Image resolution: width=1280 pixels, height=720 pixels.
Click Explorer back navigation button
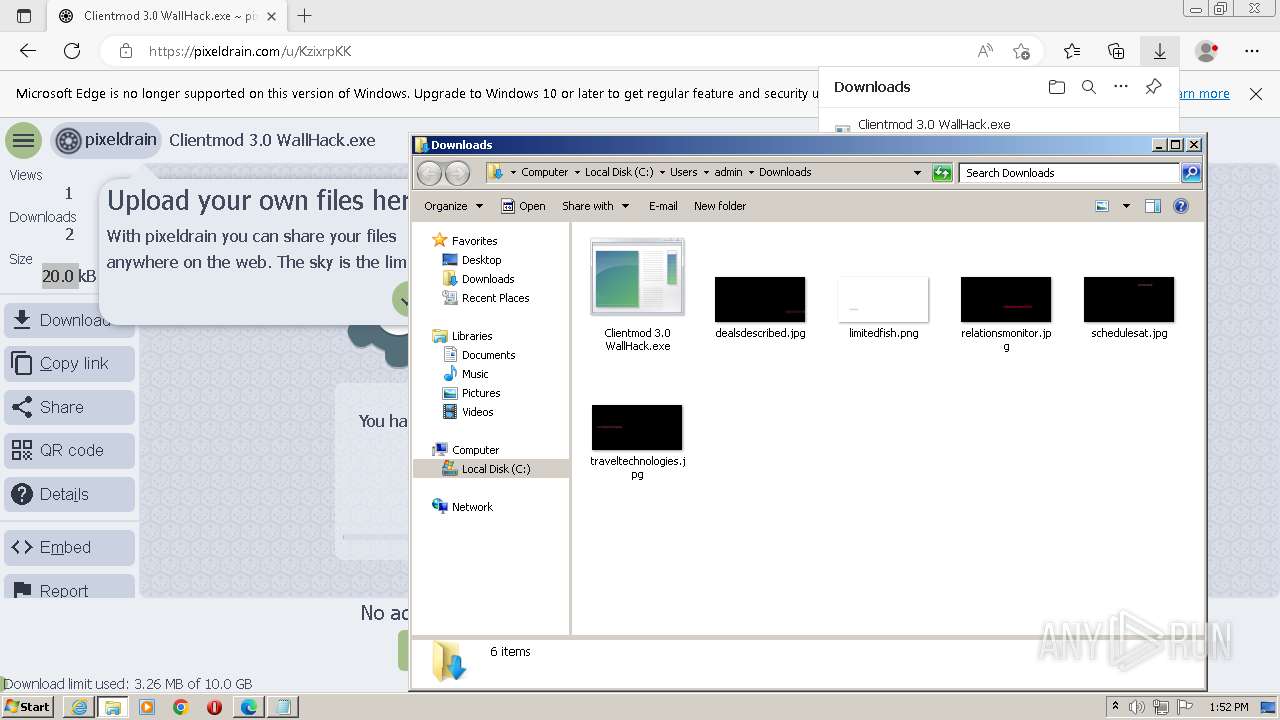pos(429,173)
